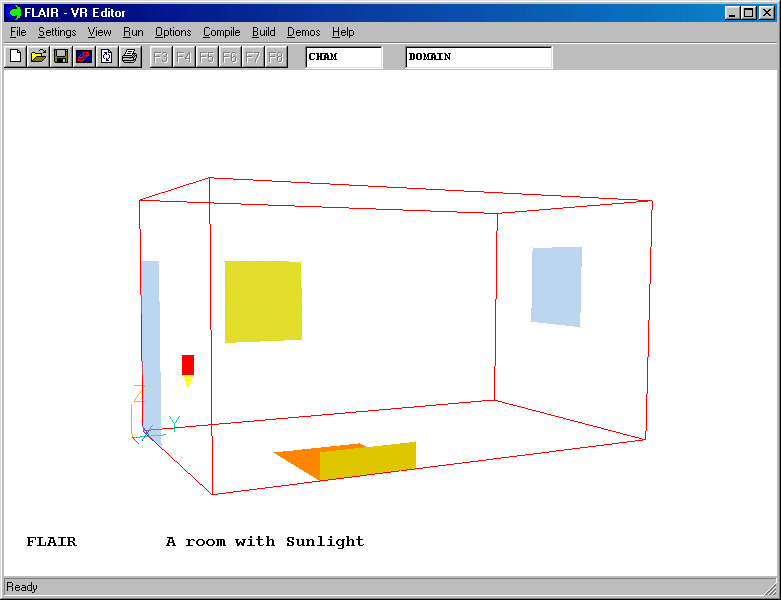781x600 pixels.
Task: Select the small red object in the room
Action: 187,364
